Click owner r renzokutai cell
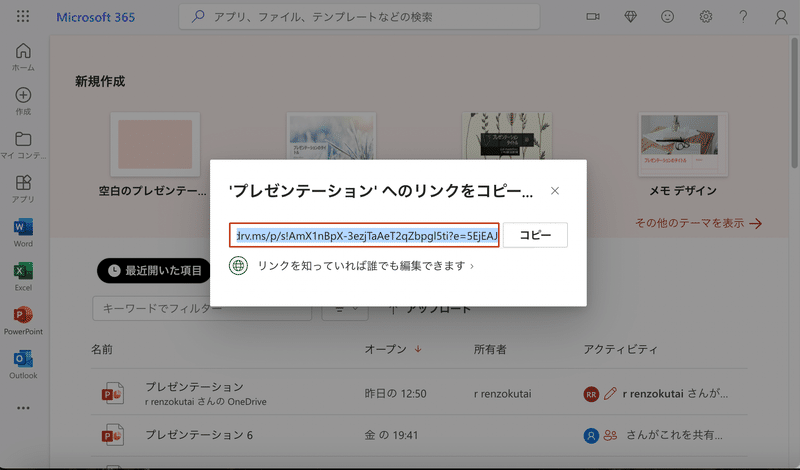Image resolution: width=800 pixels, height=470 pixels. click(x=503, y=393)
